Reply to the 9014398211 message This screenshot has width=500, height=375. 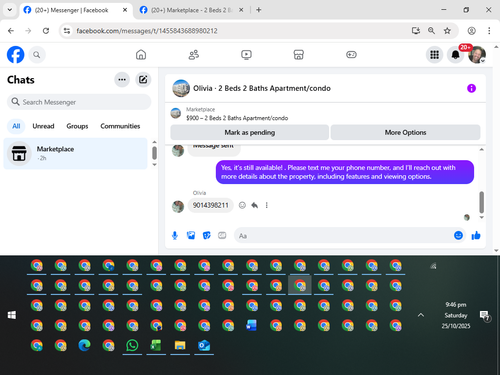coord(255,205)
